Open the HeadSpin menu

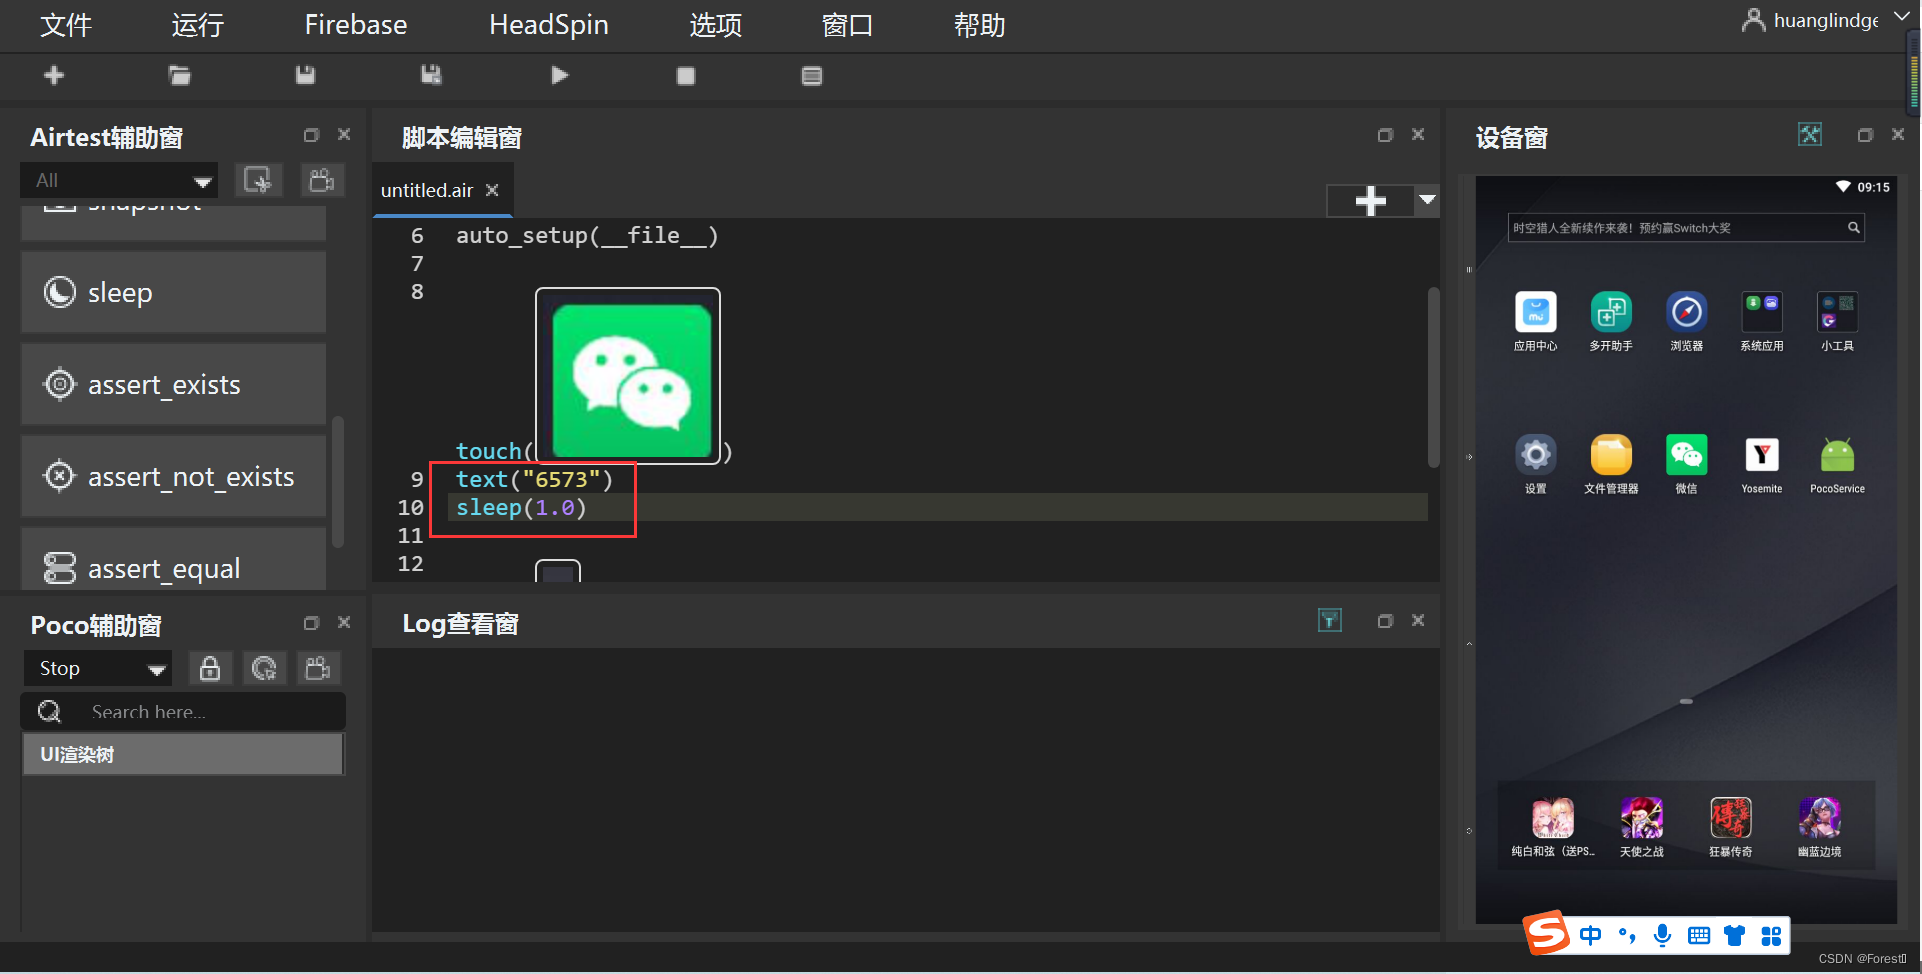(549, 25)
